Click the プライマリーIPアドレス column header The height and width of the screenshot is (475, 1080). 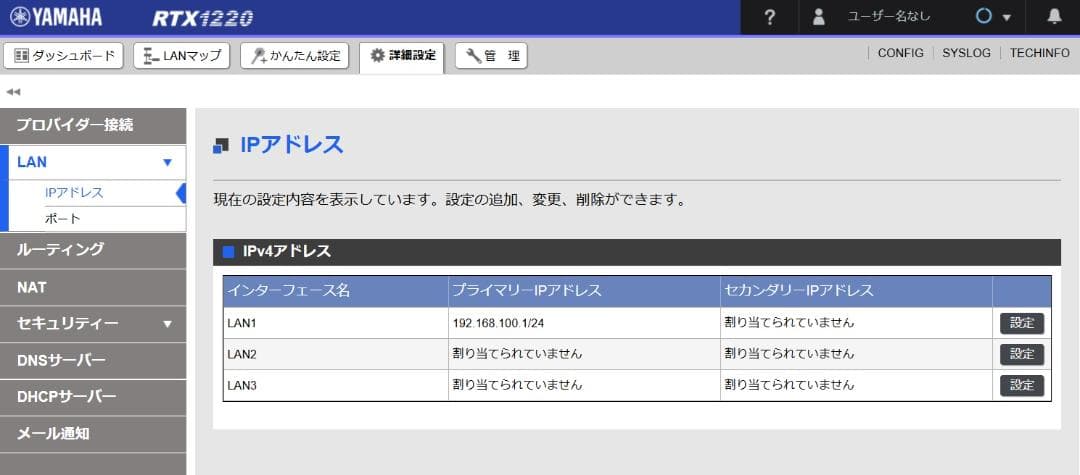[x=584, y=291]
